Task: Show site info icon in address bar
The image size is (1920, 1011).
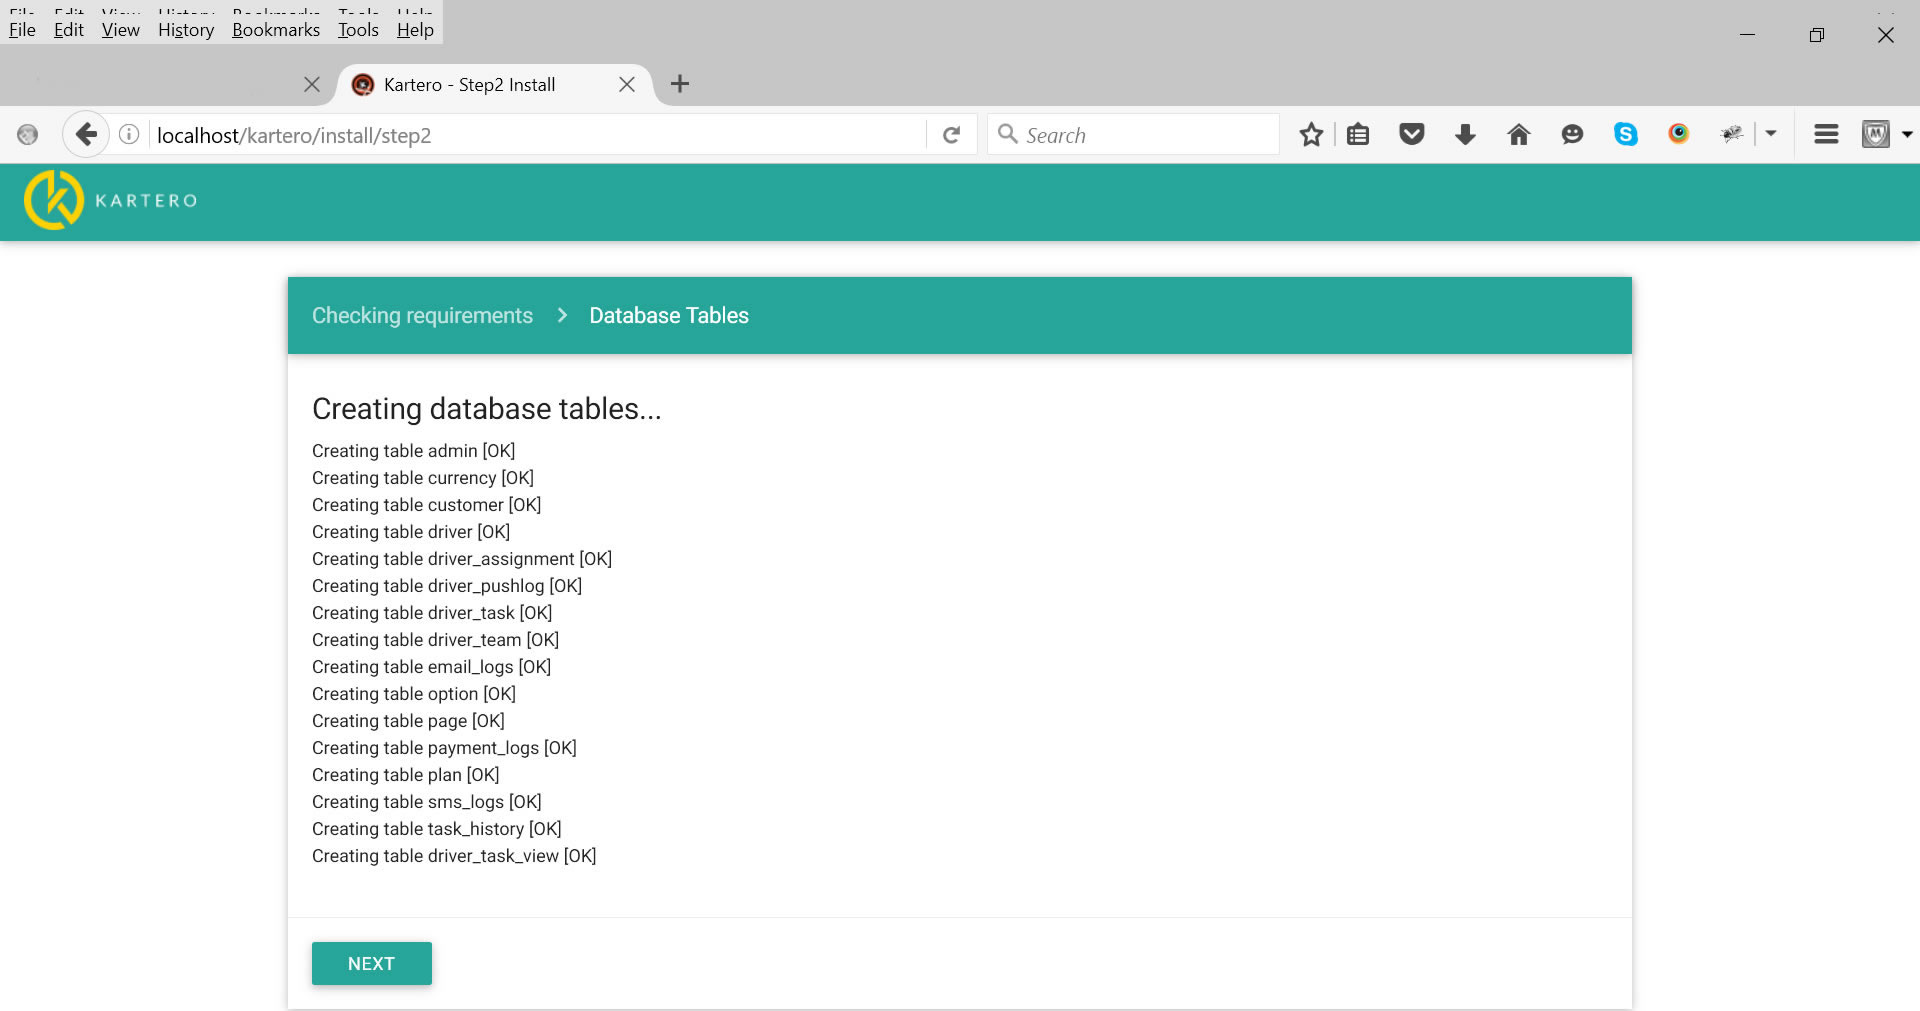Action: click(x=129, y=135)
